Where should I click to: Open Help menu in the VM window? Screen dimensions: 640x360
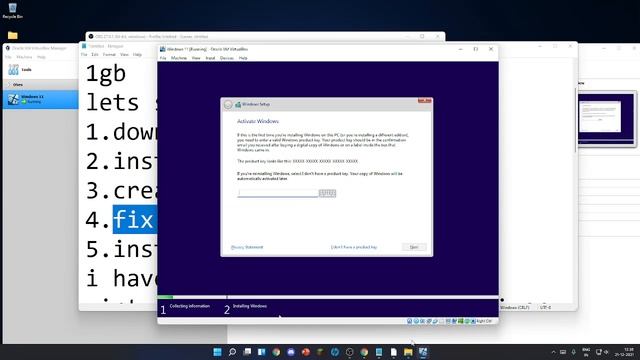tap(243, 58)
